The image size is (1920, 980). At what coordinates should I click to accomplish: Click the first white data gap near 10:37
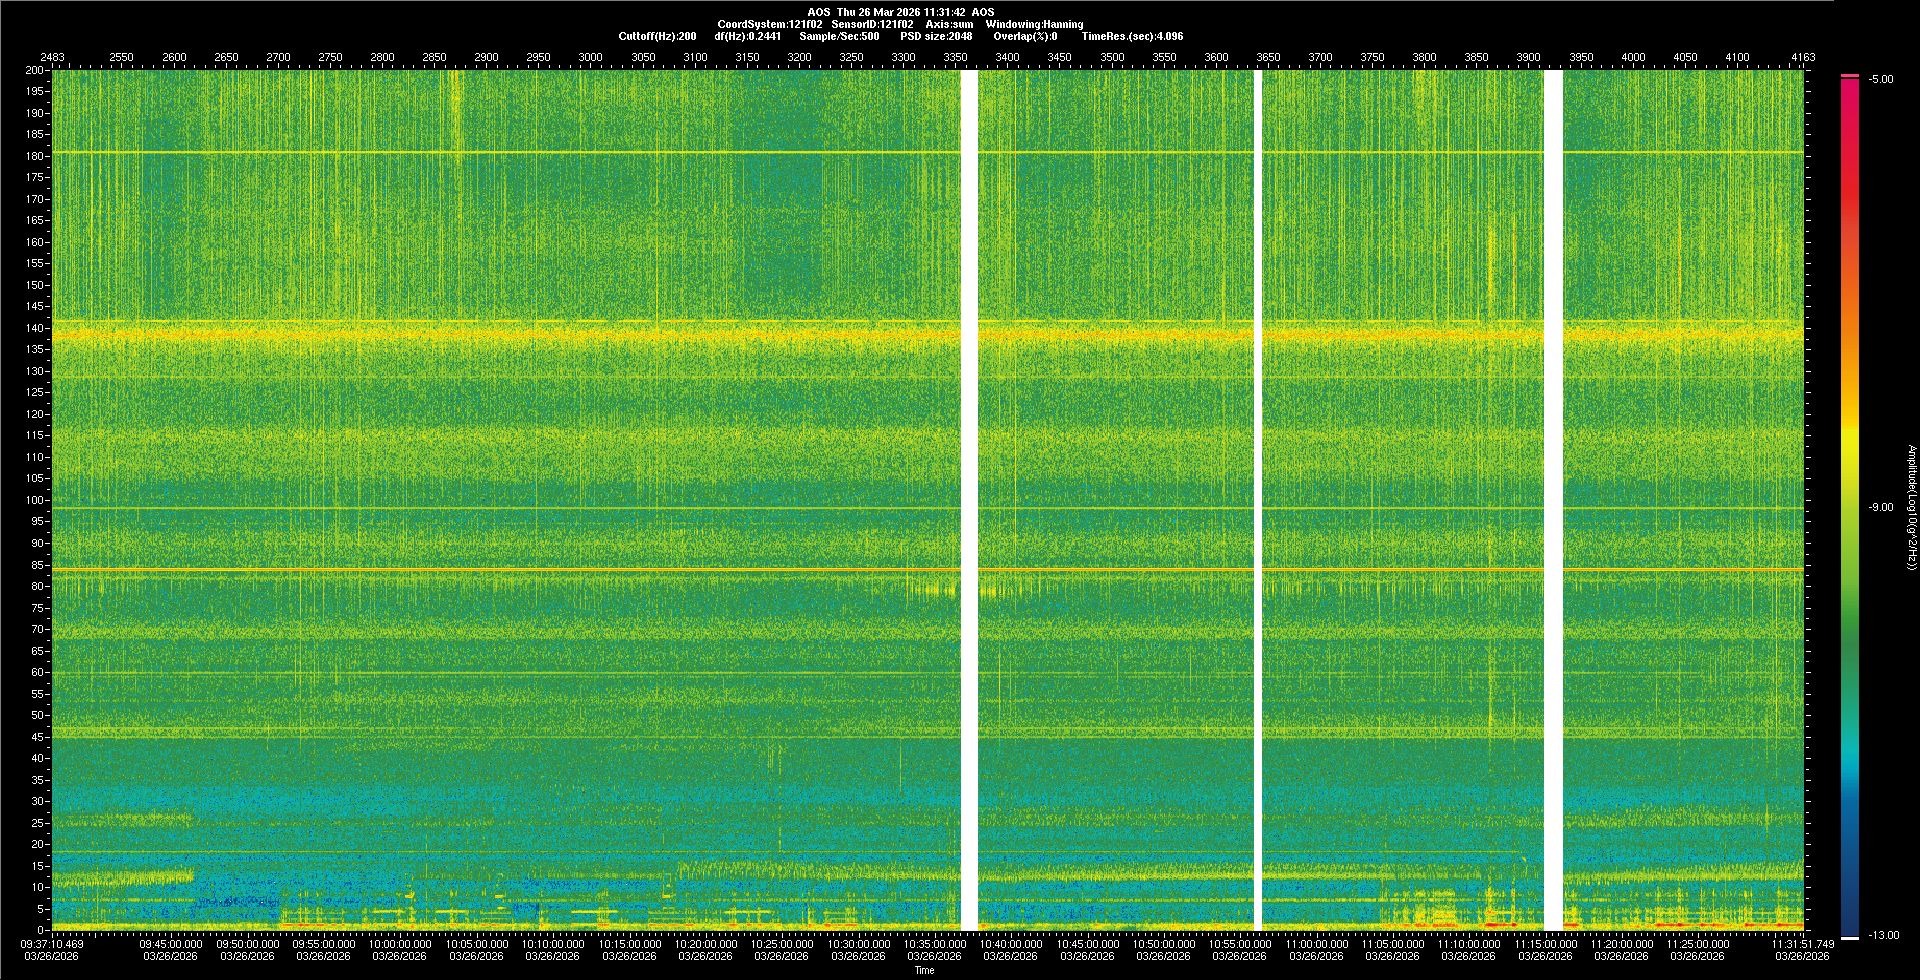[x=968, y=500]
